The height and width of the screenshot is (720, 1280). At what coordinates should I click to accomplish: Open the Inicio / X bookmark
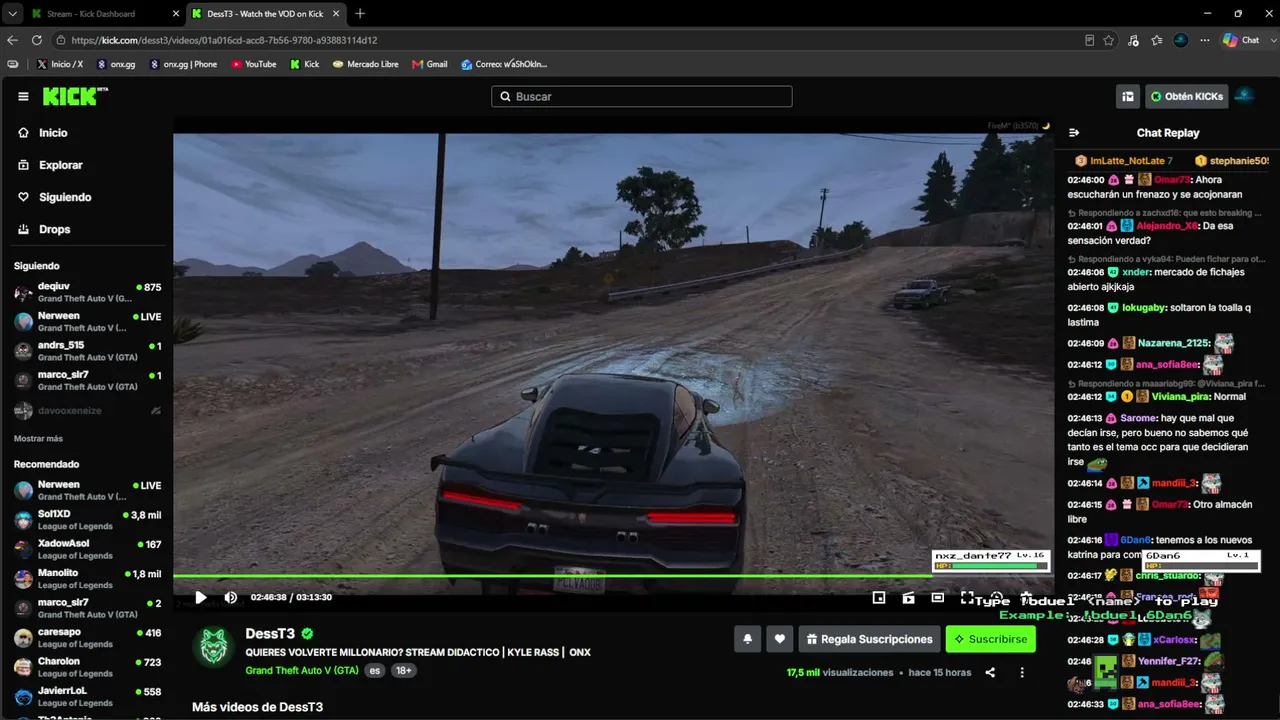point(60,64)
